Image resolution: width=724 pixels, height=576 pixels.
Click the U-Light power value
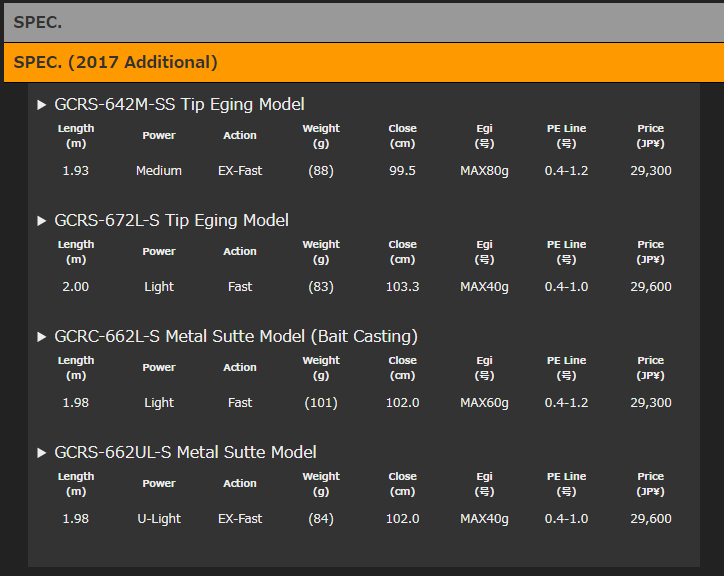(x=159, y=519)
